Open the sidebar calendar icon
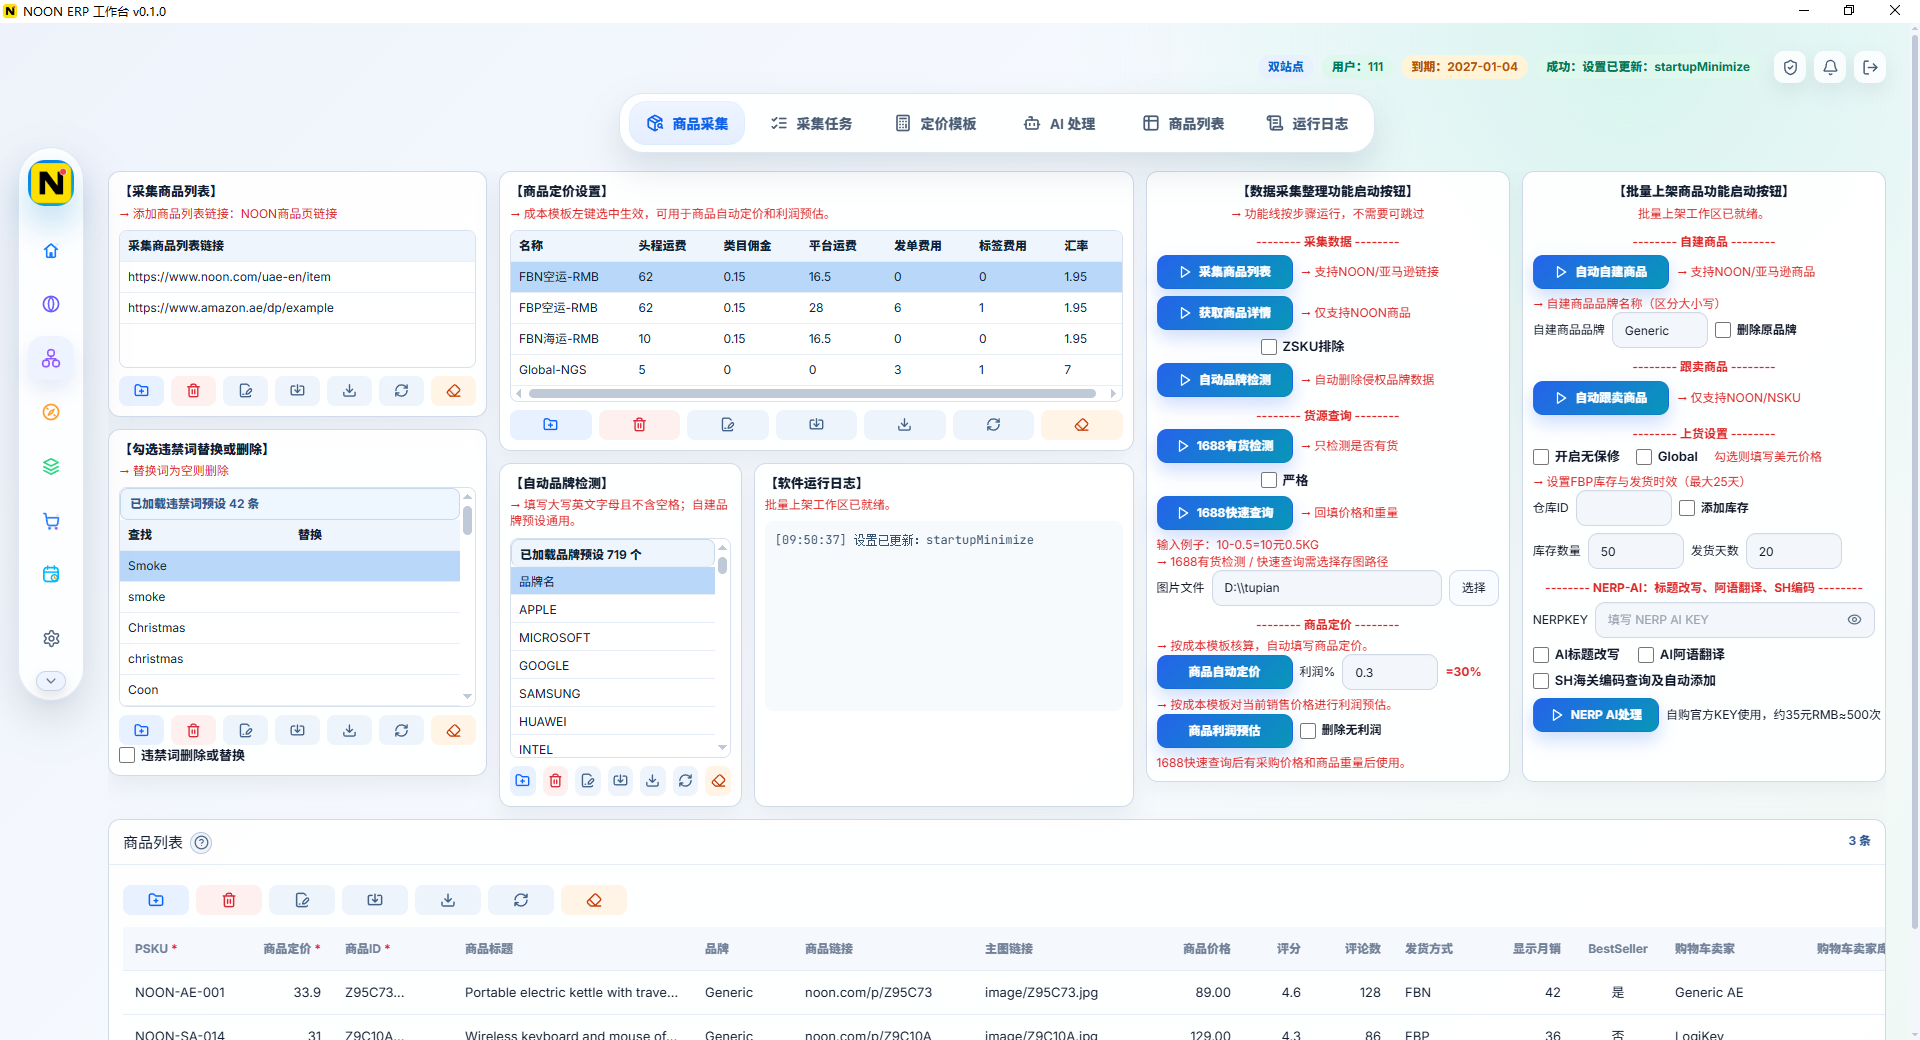The height and width of the screenshot is (1040, 1920). [x=51, y=574]
